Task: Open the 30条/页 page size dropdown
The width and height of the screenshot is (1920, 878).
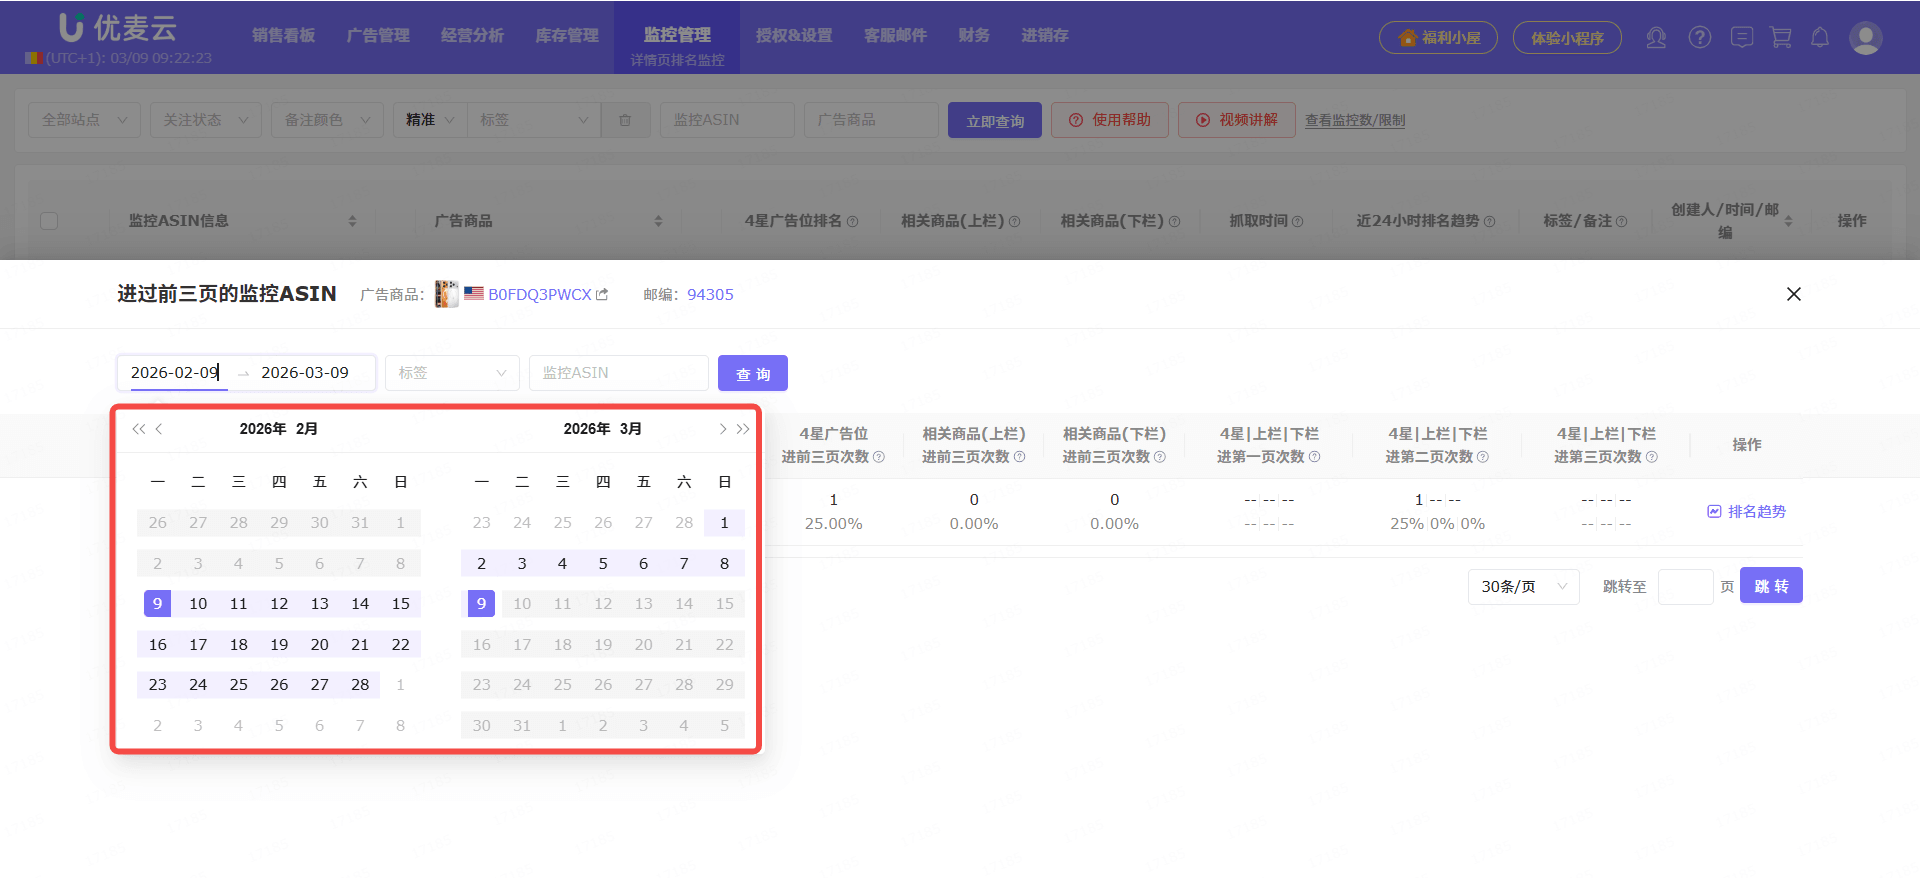Action: click(x=1523, y=586)
